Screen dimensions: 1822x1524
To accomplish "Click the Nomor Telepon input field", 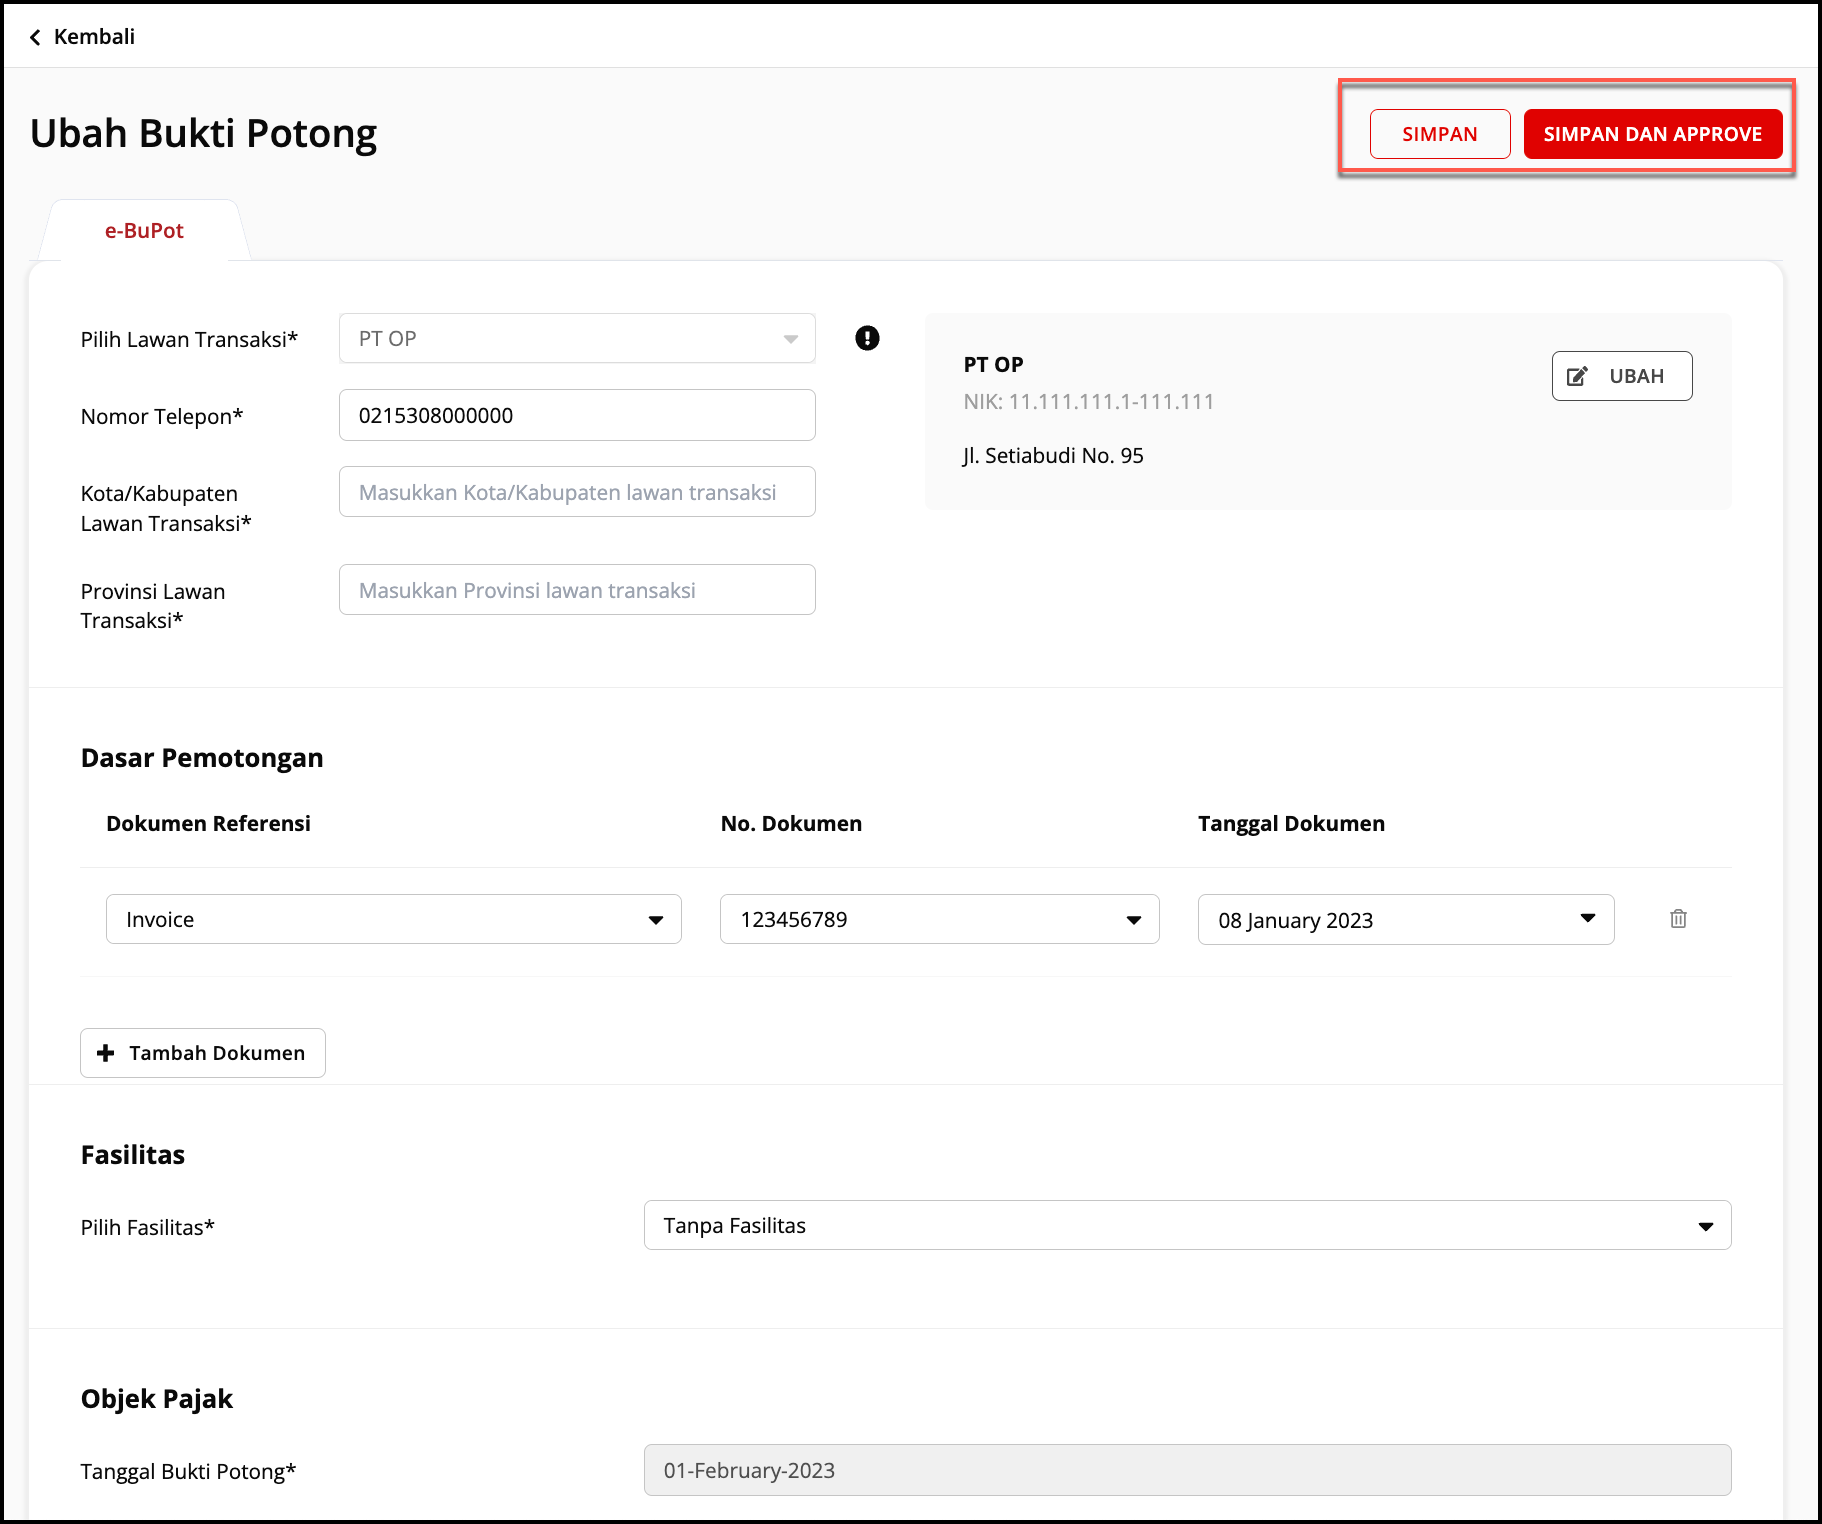I will (x=576, y=415).
